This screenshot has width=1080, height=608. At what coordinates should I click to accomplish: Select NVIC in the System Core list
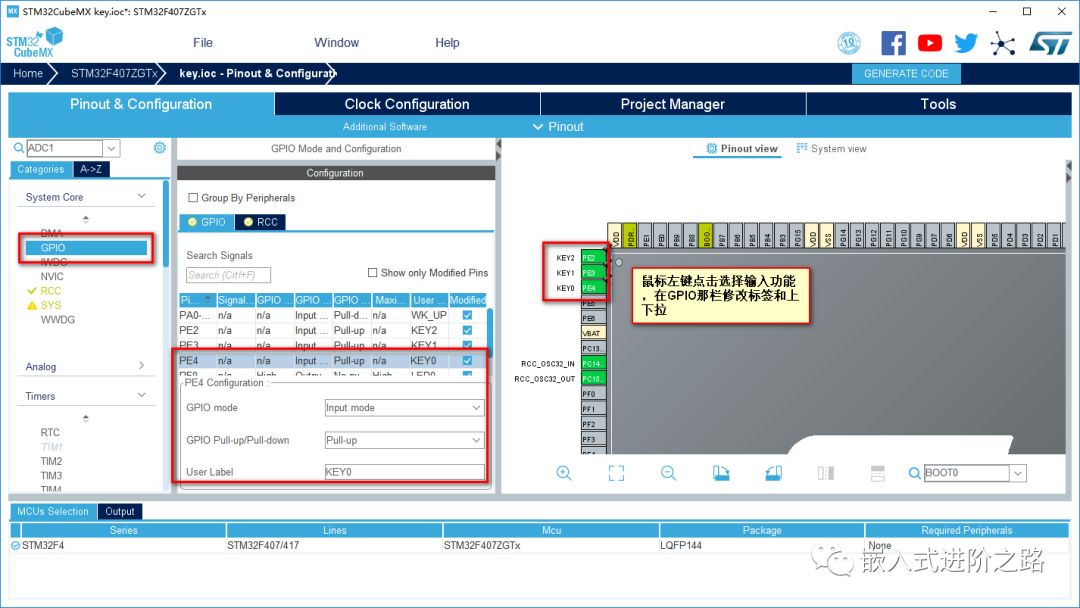pos(52,276)
